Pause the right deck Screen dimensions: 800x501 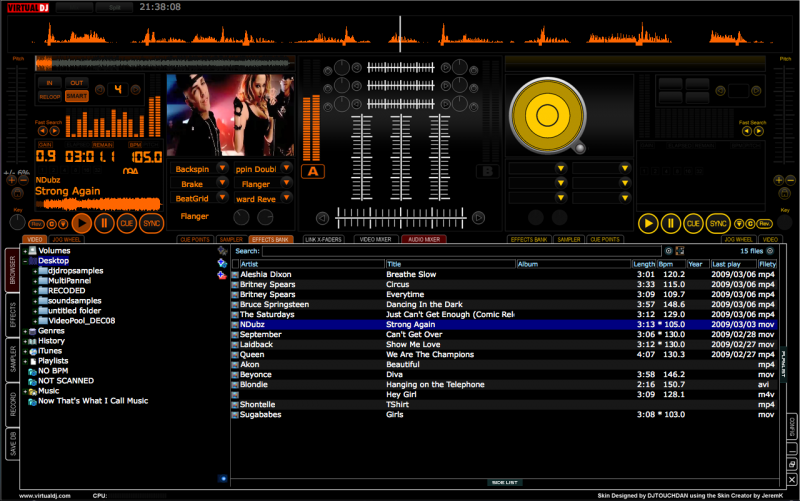click(x=670, y=223)
